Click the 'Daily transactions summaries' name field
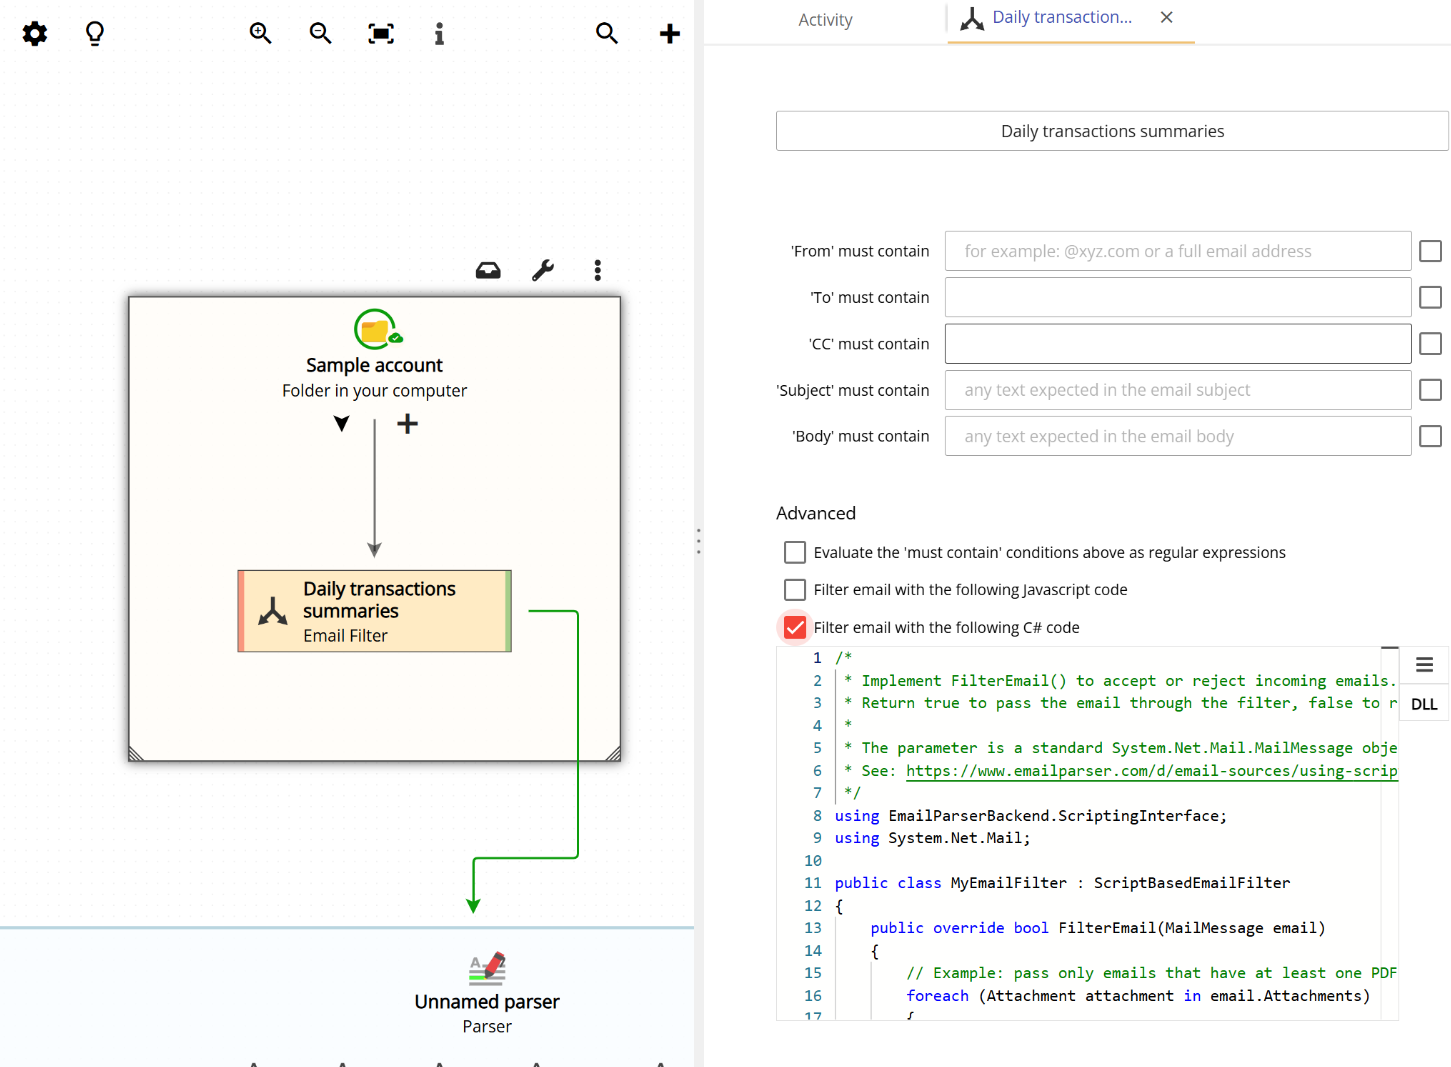This screenshot has height=1067, width=1451. click(x=1111, y=130)
